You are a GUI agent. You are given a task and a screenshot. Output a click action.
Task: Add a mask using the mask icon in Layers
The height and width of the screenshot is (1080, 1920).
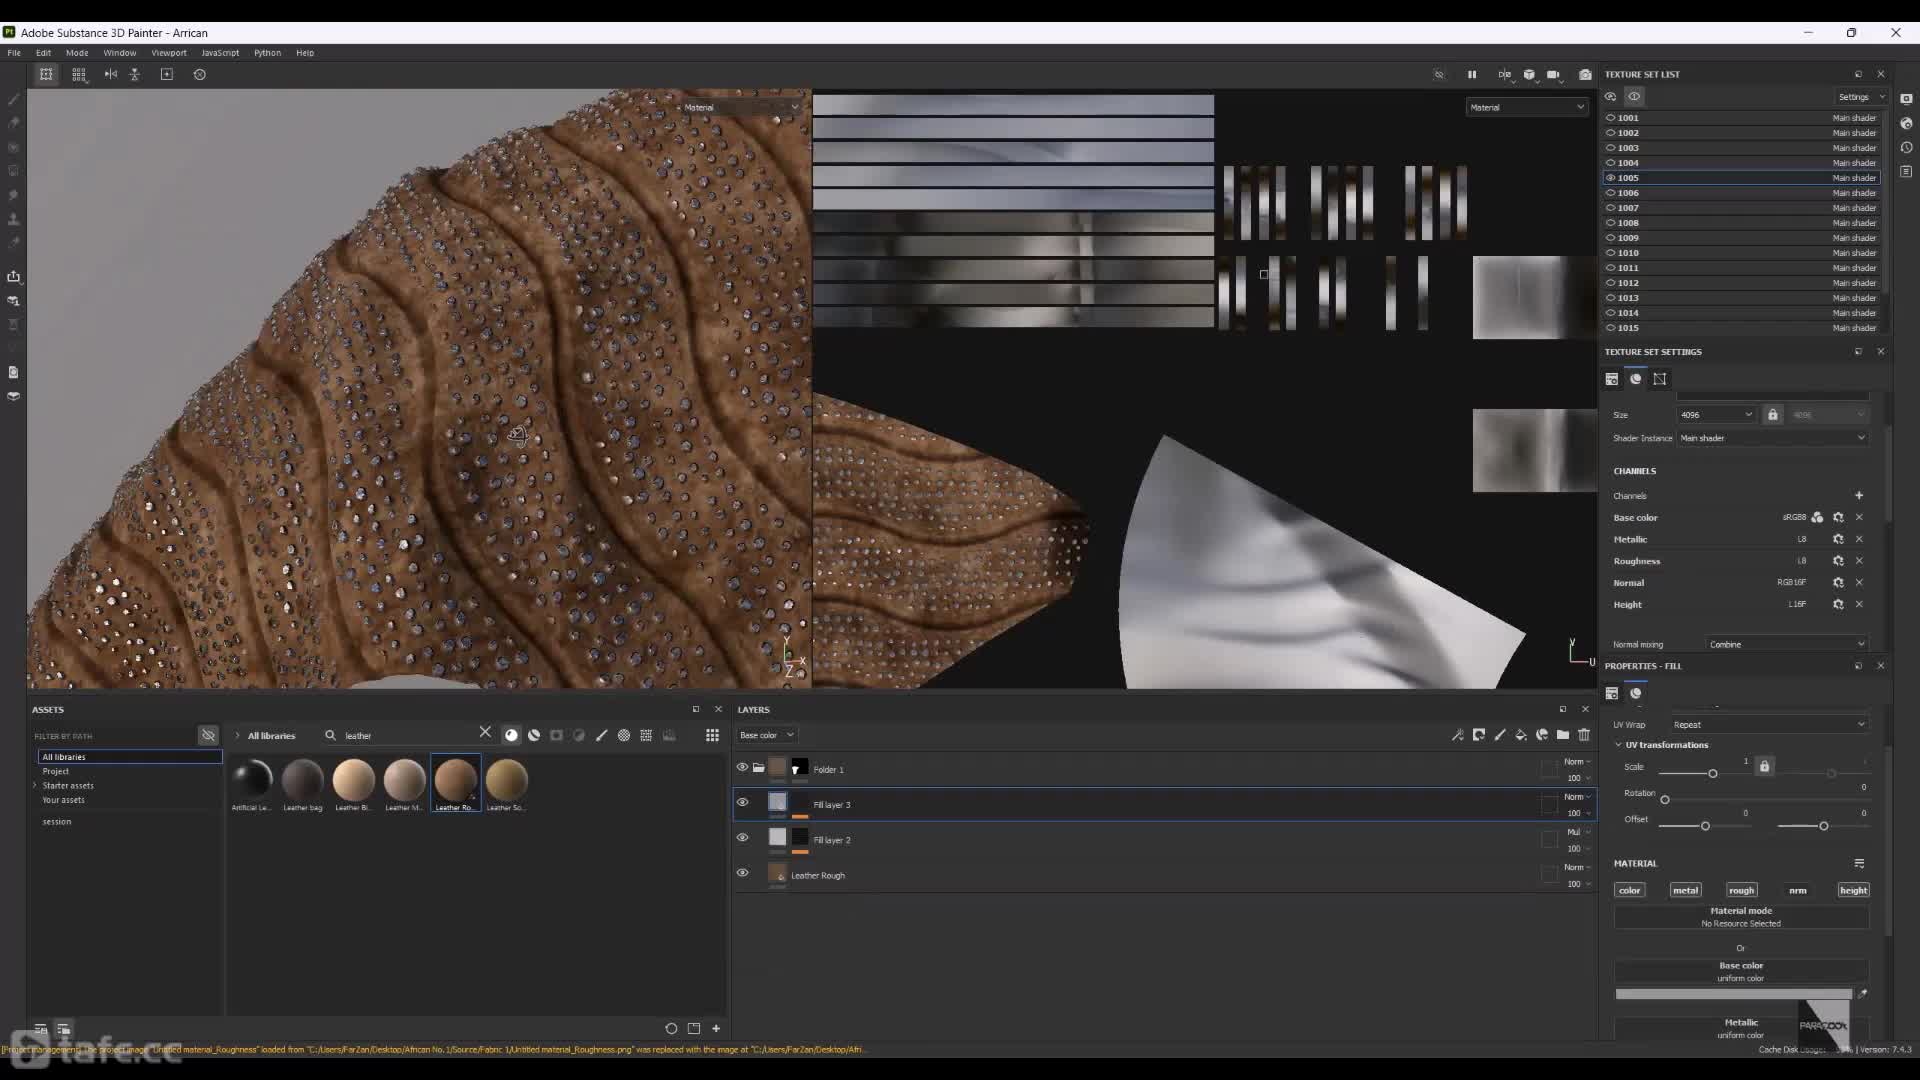click(1479, 735)
